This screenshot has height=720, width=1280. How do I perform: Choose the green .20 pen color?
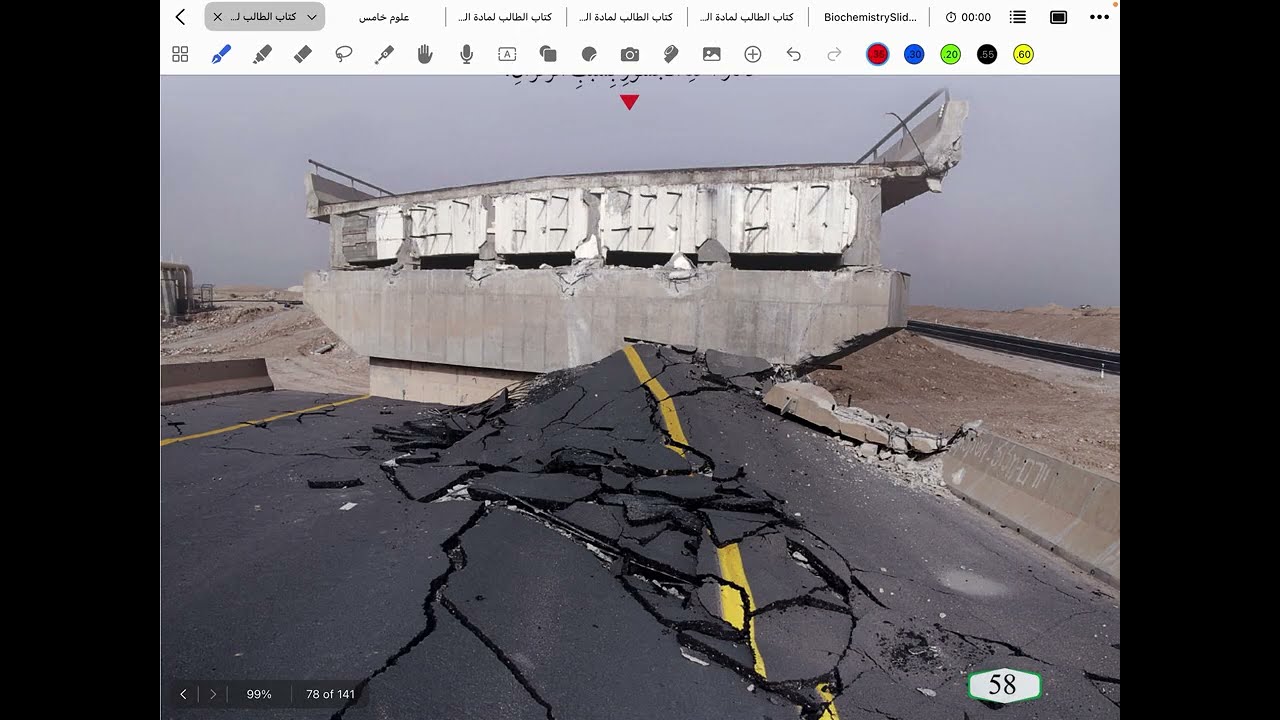(951, 54)
